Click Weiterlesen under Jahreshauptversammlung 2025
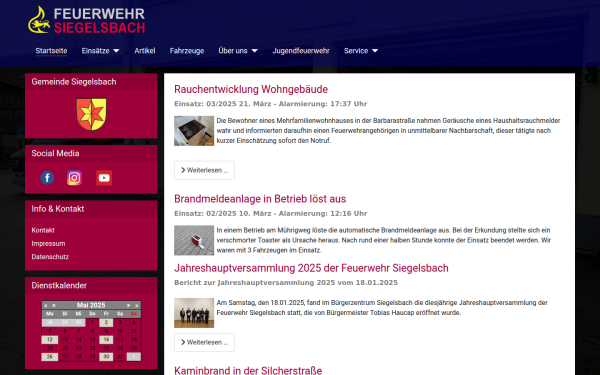Viewport: 600px width, 375px height. 204,342
